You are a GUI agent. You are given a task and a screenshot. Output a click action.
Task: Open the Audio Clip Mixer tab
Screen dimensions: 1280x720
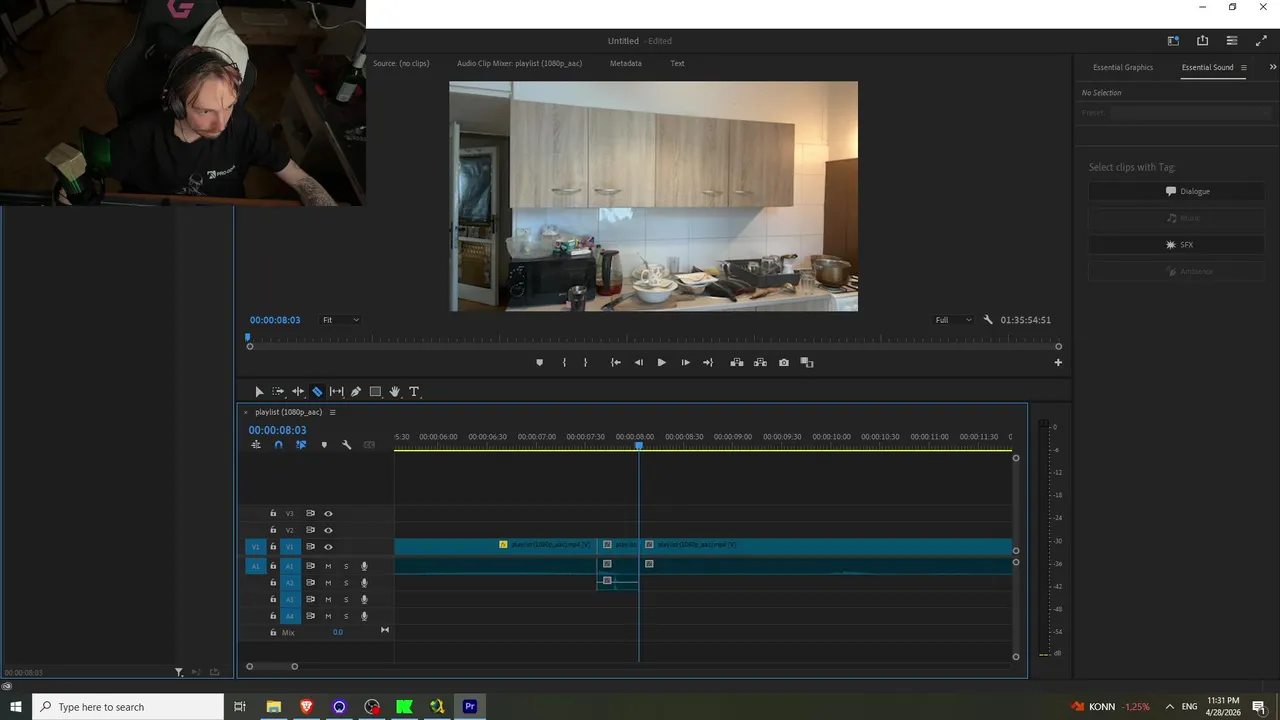click(x=519, y=63)
